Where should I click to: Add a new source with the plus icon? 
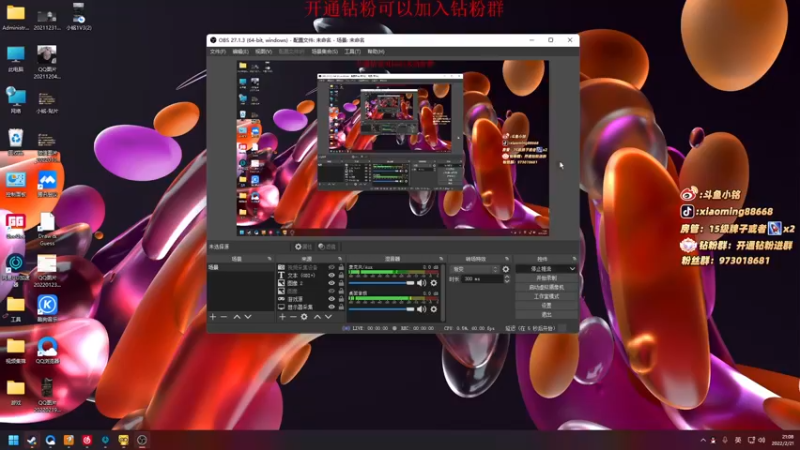coord(282,317)
